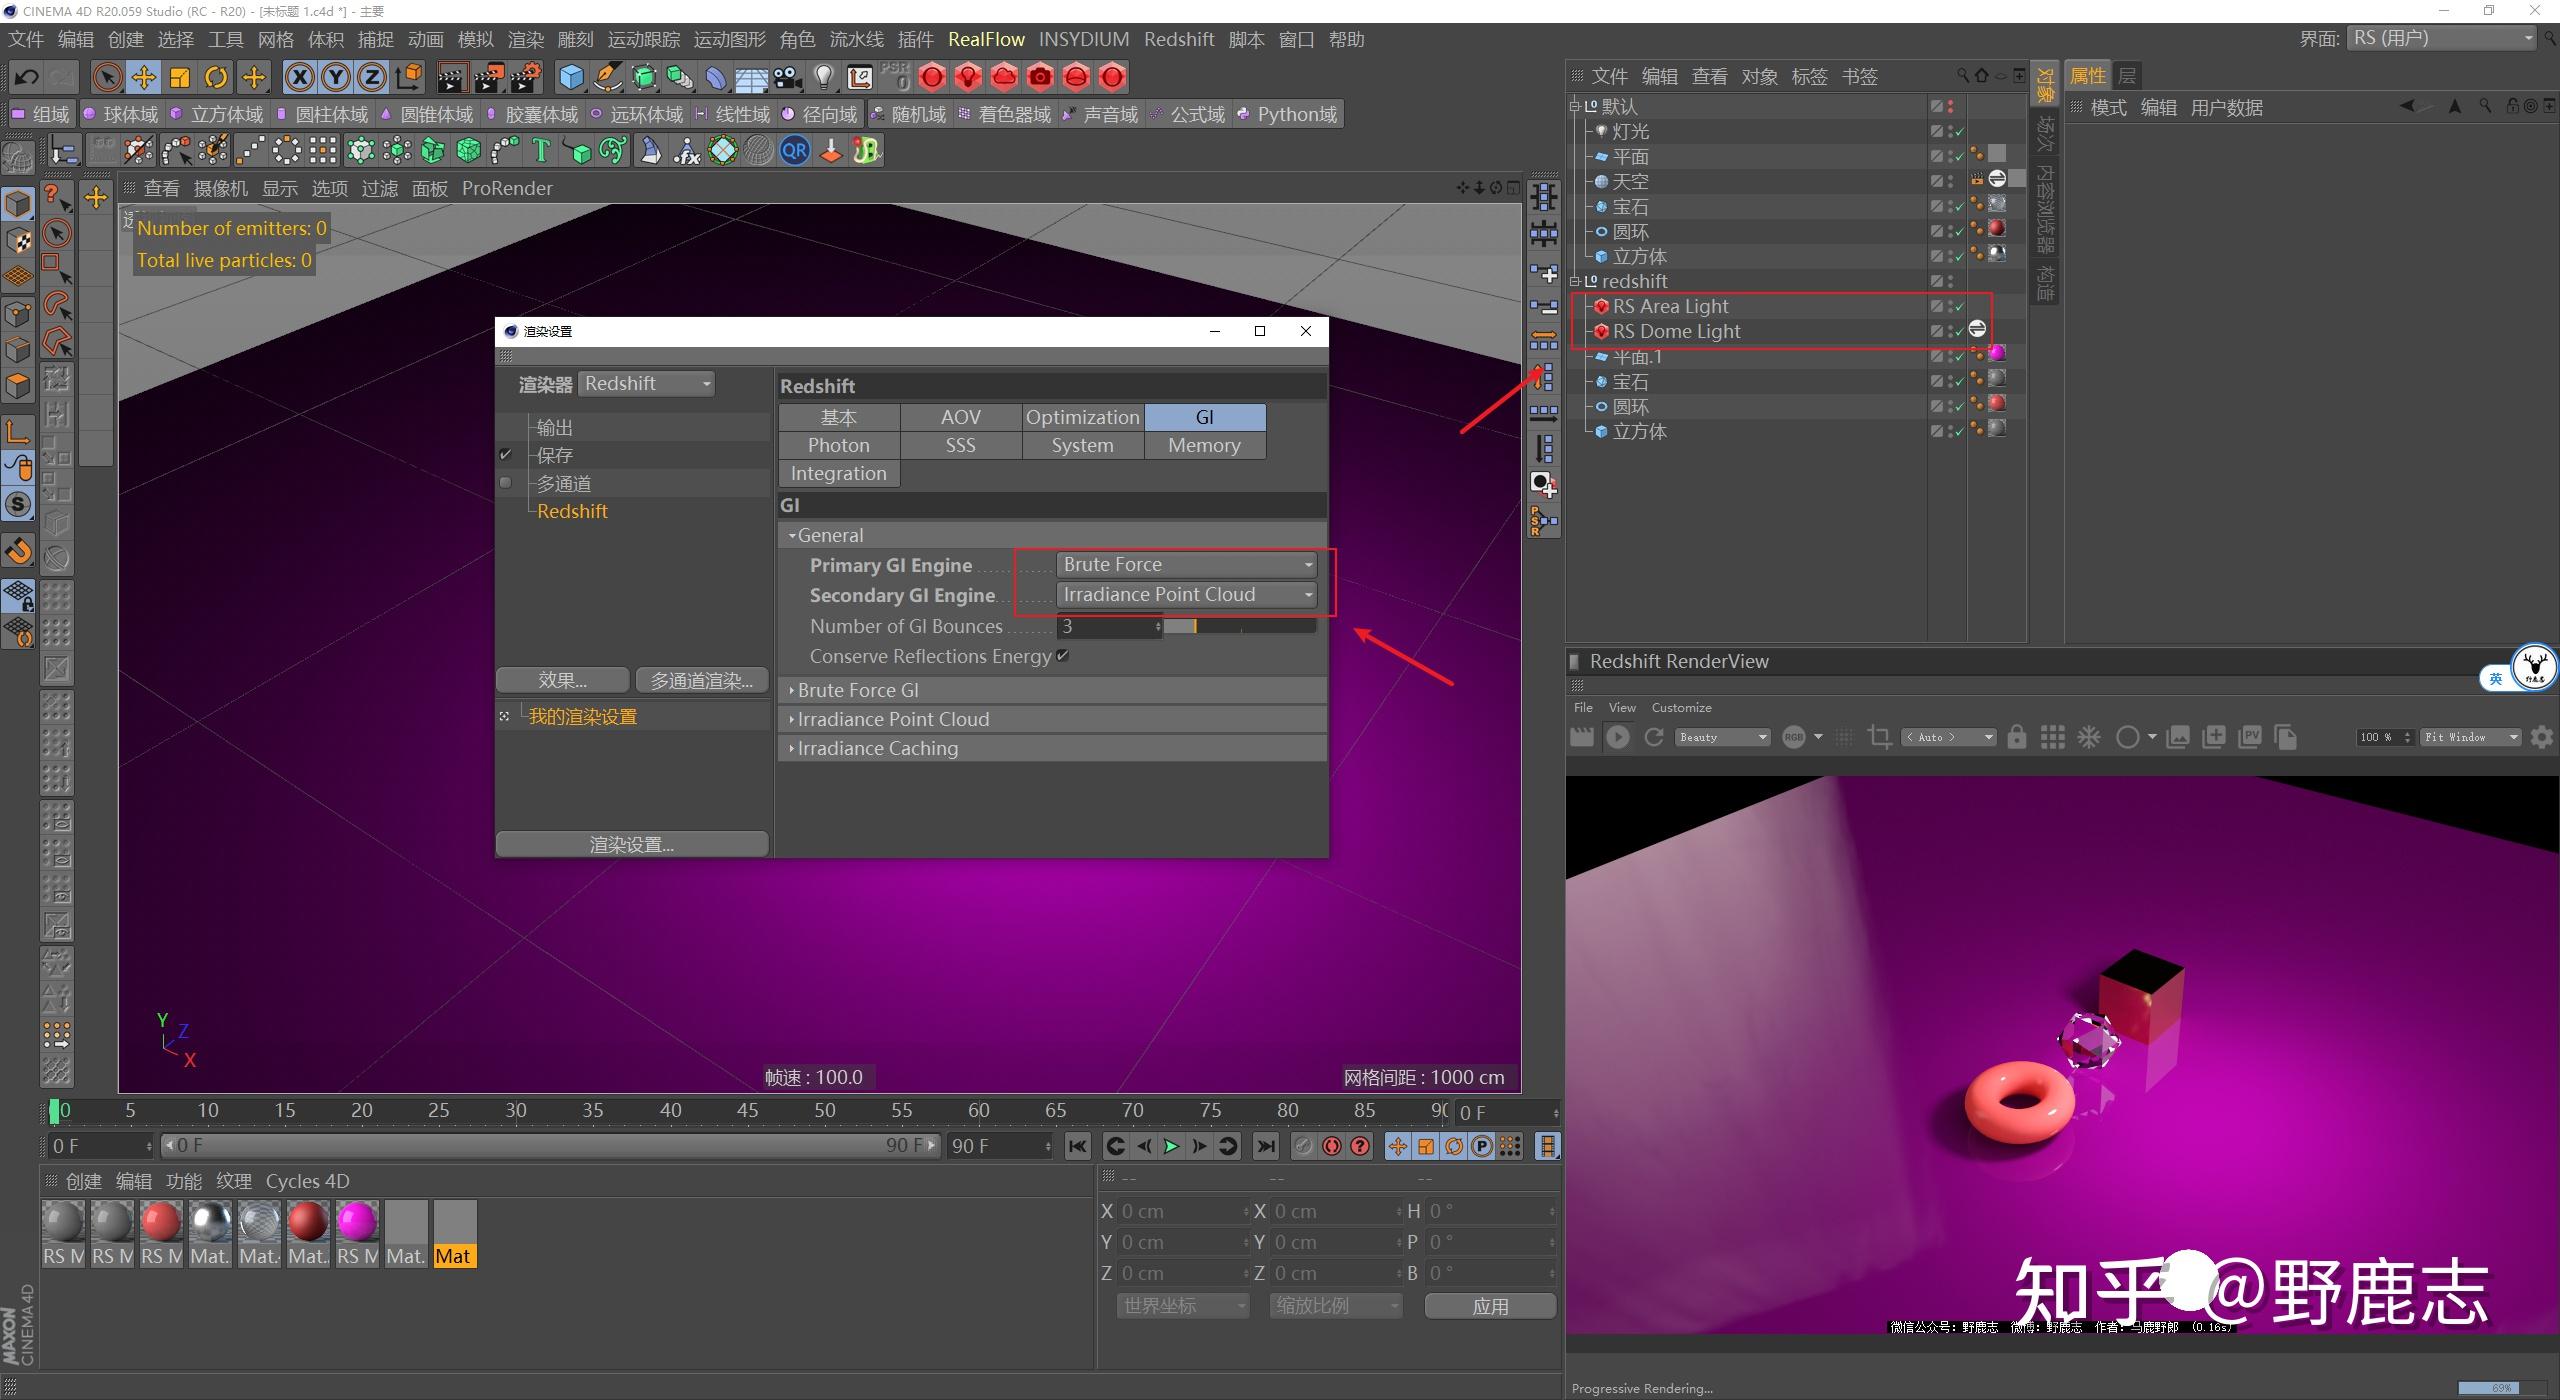The width and height of the screenshot is (2560, 1400).
Task: Toggle visibility dots for 天空 object
Action: 1951,181
